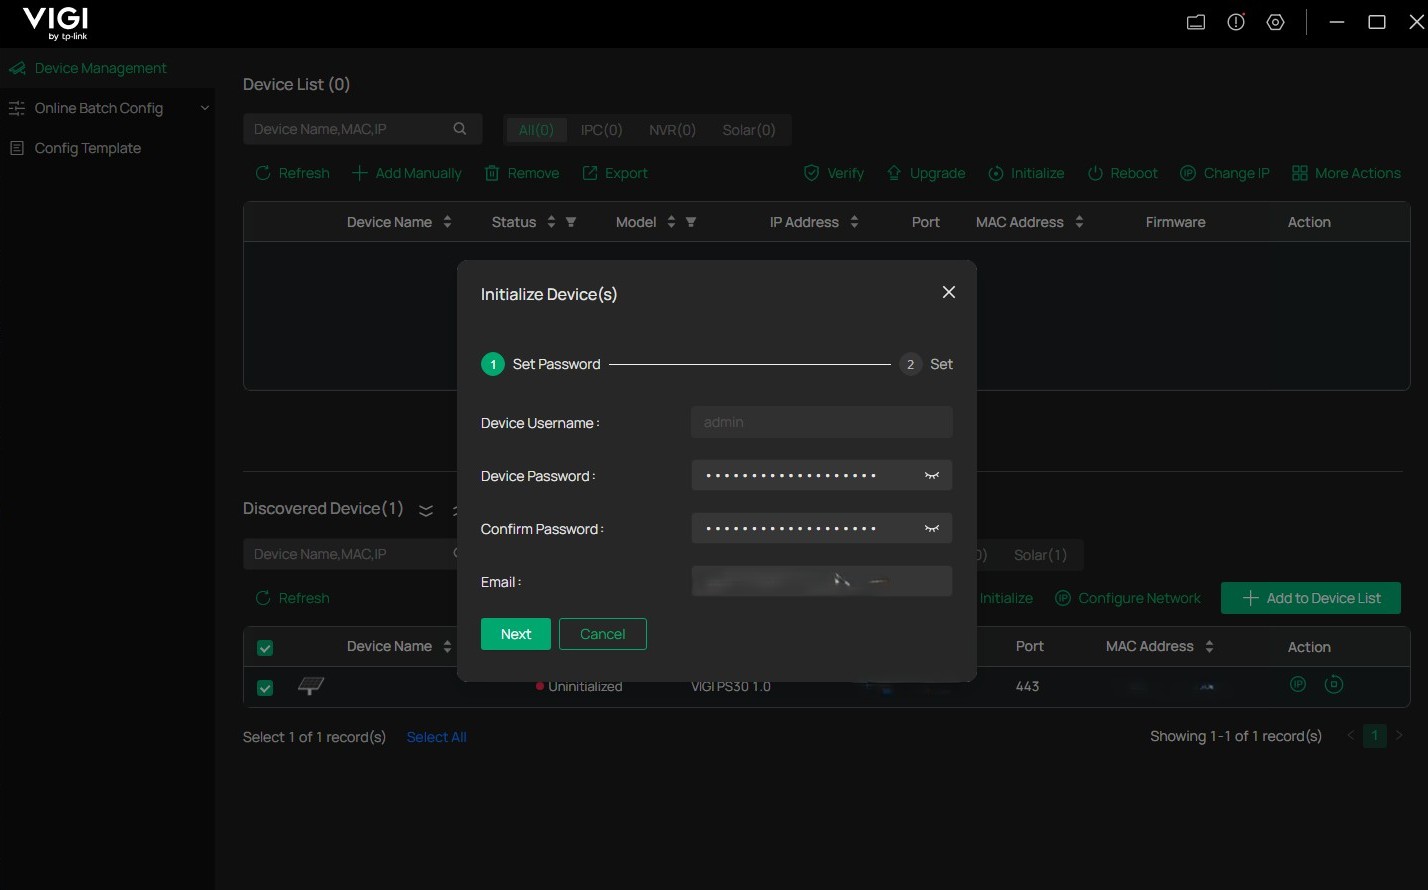Click the VIGI PS30 1.0 model text
This screenshot has height=890, width=1428.
pyautogui.click(x=731, y=686)
